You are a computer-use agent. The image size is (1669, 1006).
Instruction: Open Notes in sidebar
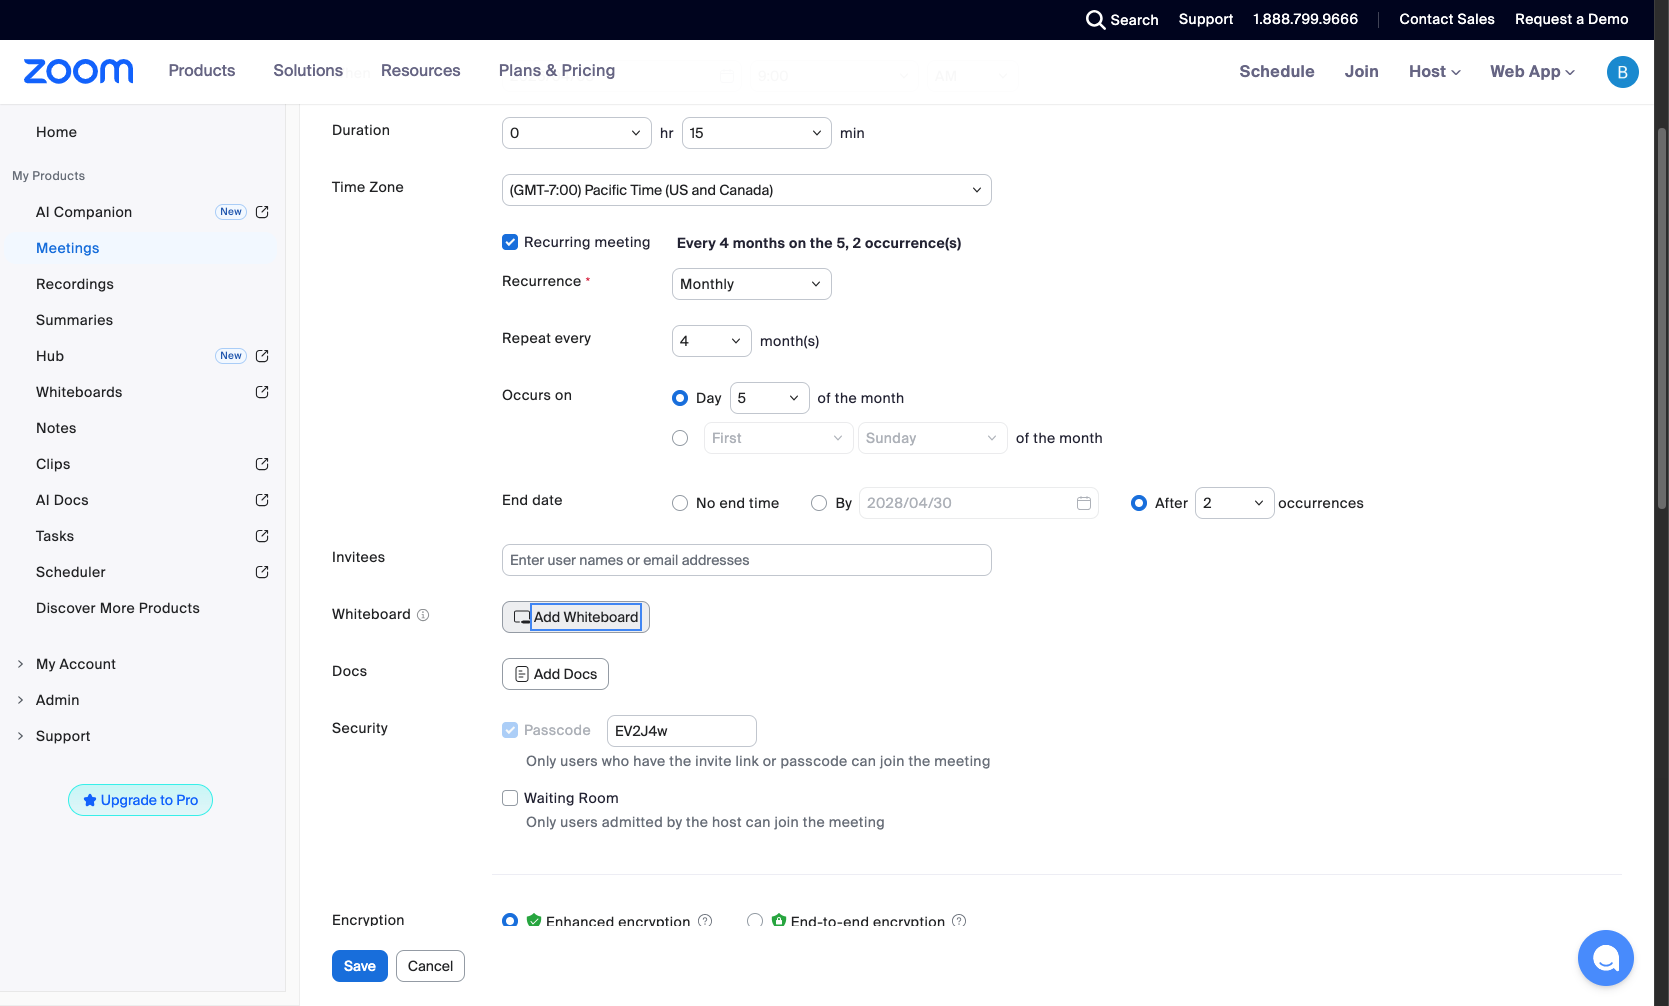click(x=56, y=428)
